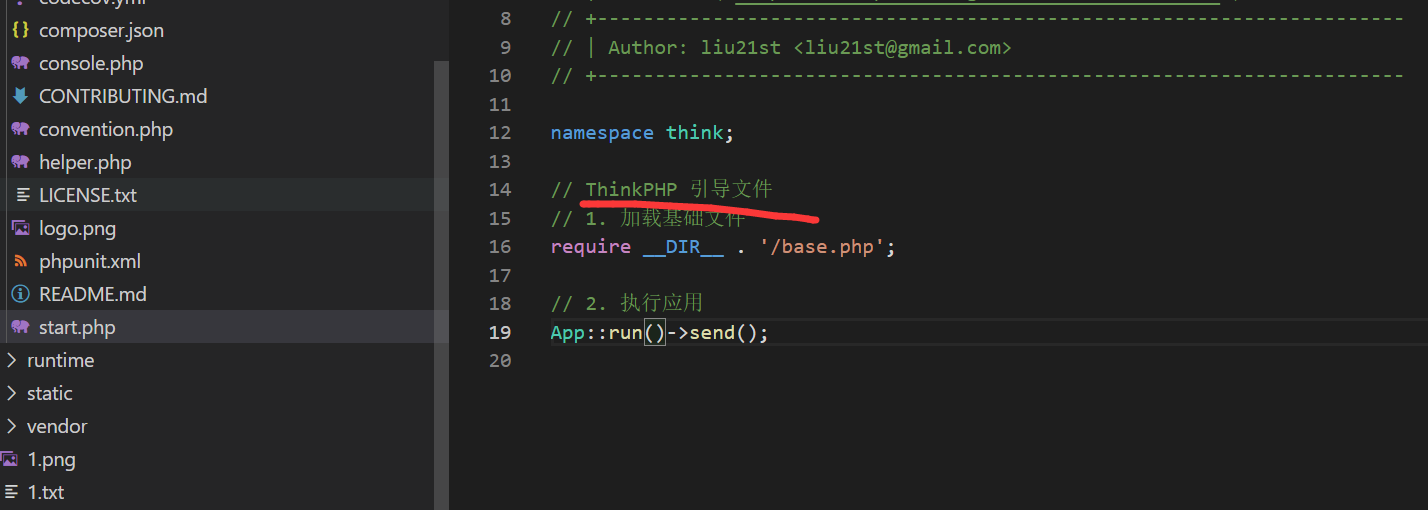Click the 'send' method call

(x=712, y=332)
